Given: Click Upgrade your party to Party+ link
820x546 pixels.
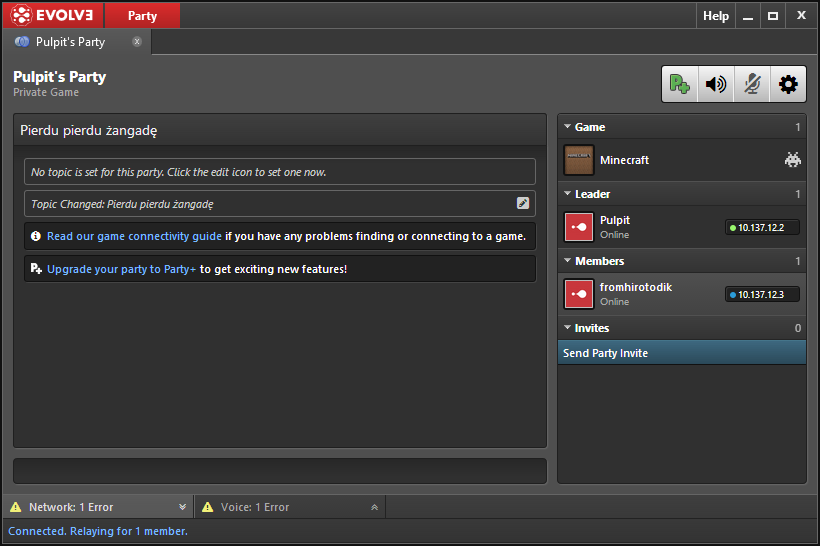Looking at the screenshot, I should [121, 269].
